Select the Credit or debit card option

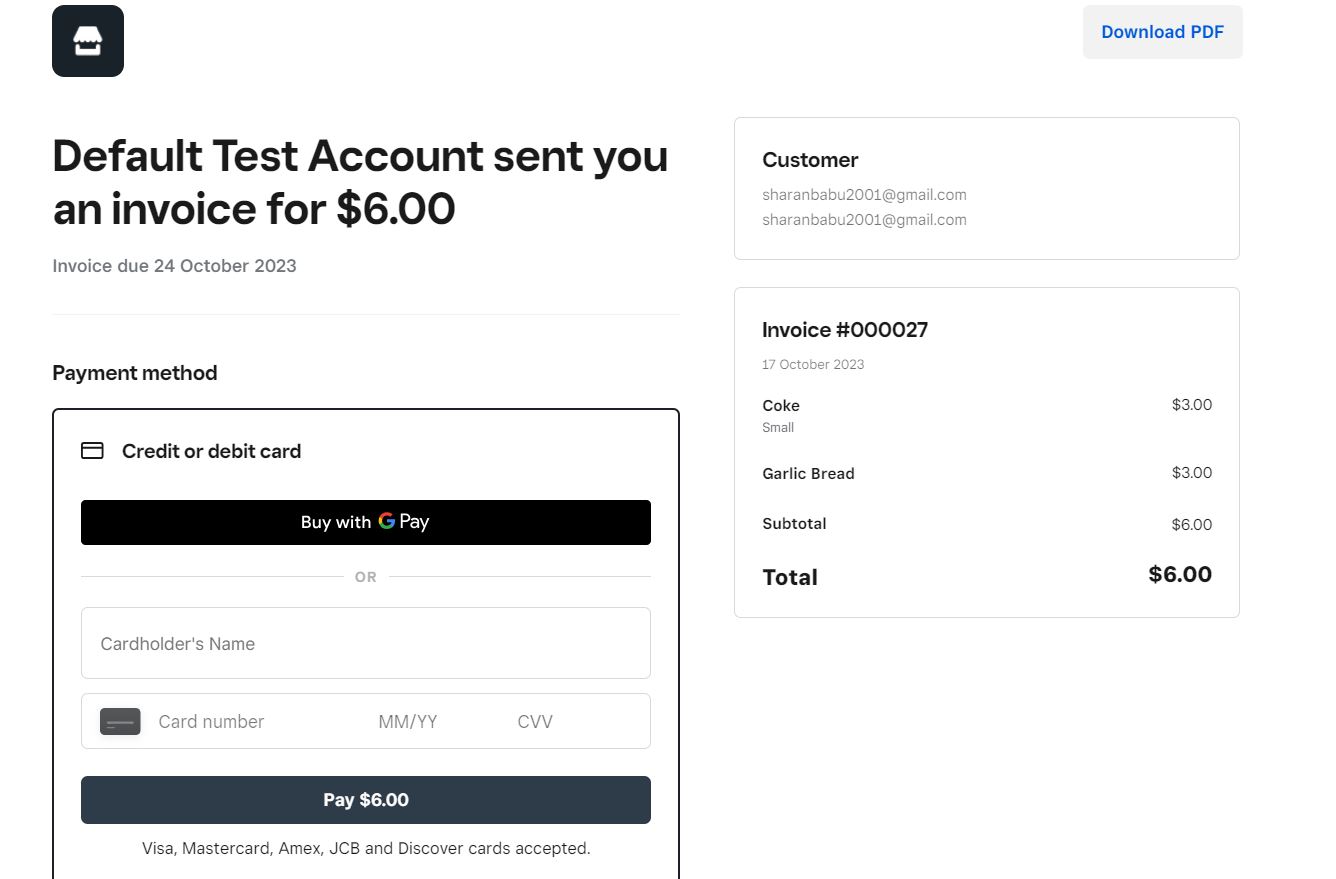[211, 451]
